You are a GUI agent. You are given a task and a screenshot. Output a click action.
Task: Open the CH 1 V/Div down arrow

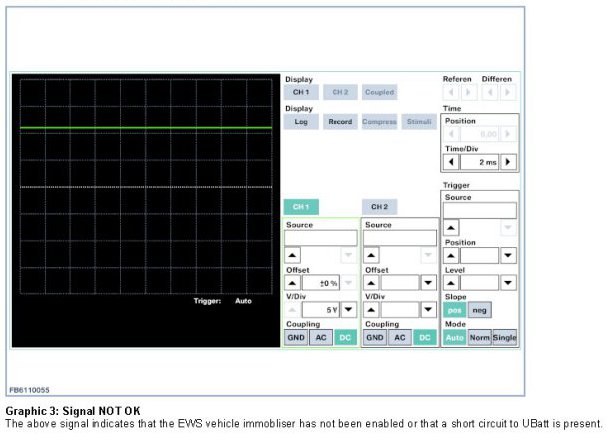[348, 310]
